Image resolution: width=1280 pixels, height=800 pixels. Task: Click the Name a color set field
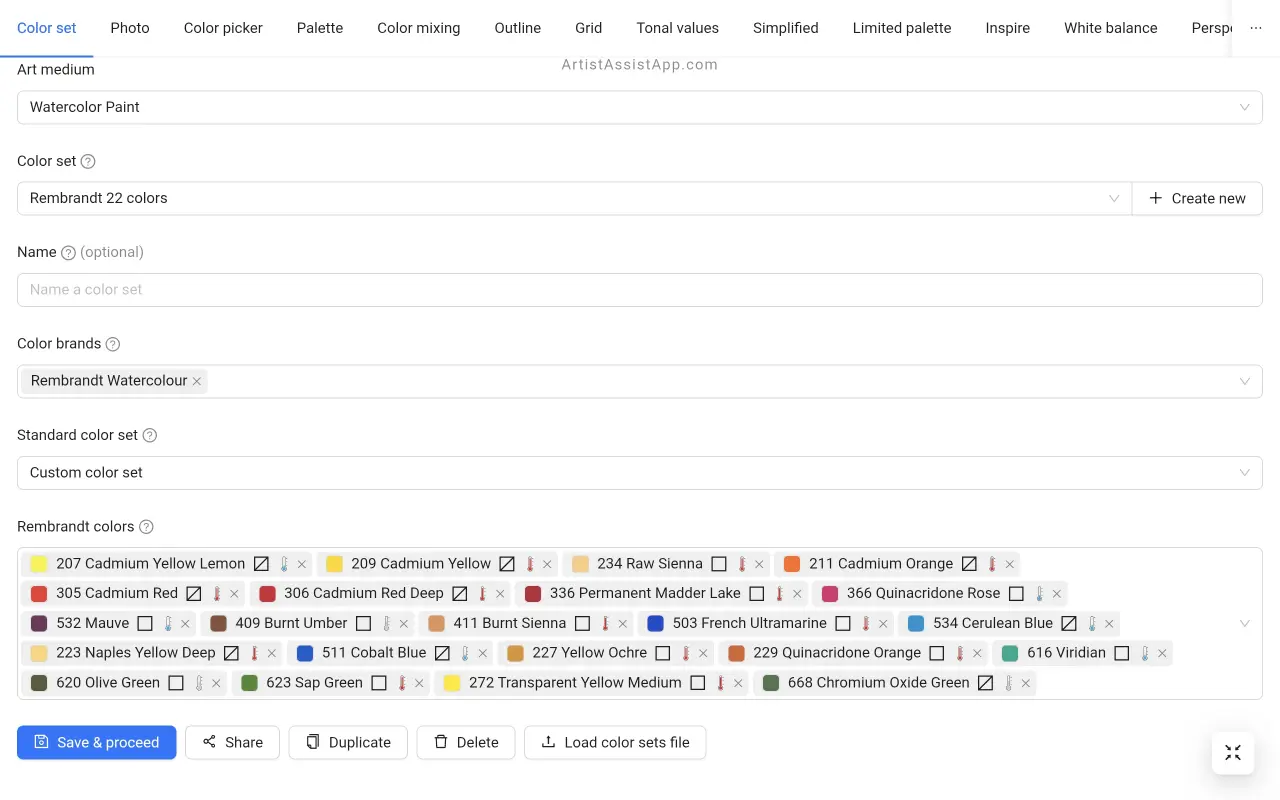639,290
